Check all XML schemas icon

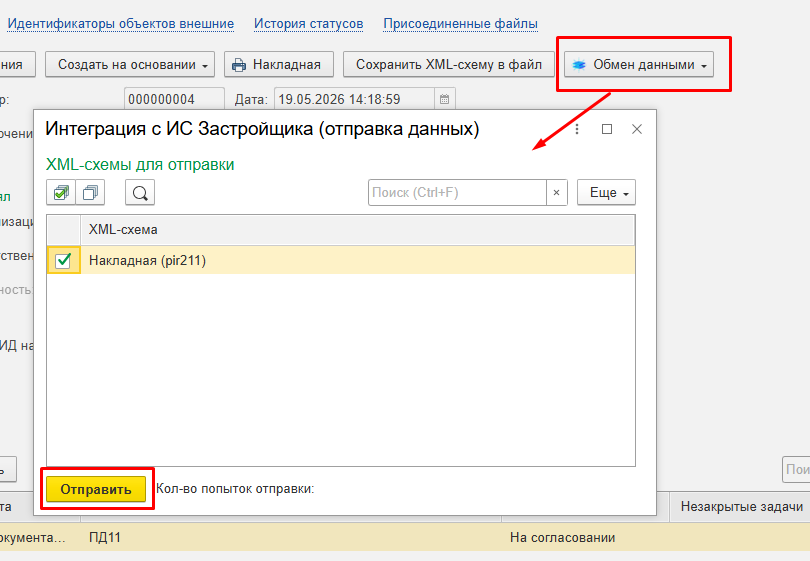(x=61, y=193)
